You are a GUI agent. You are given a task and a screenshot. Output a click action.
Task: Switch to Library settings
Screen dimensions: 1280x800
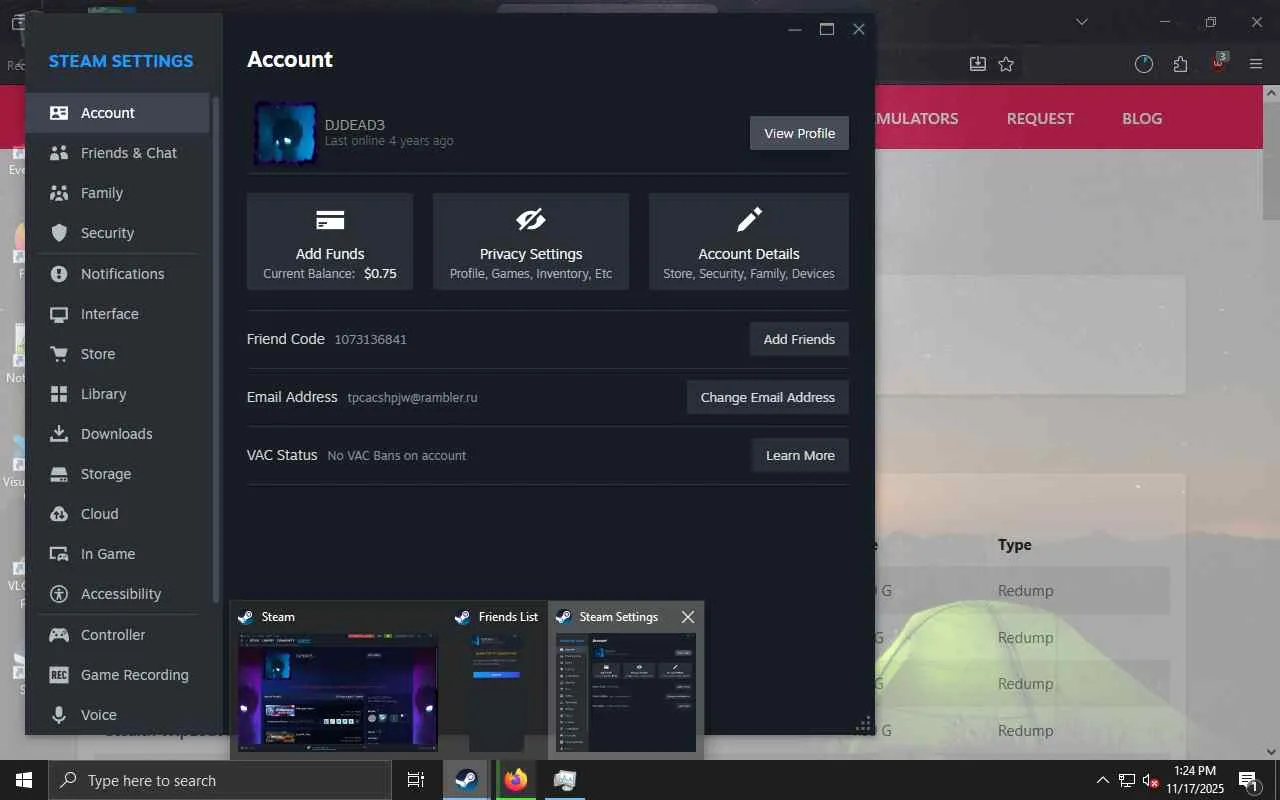click(x=118, y=394)
